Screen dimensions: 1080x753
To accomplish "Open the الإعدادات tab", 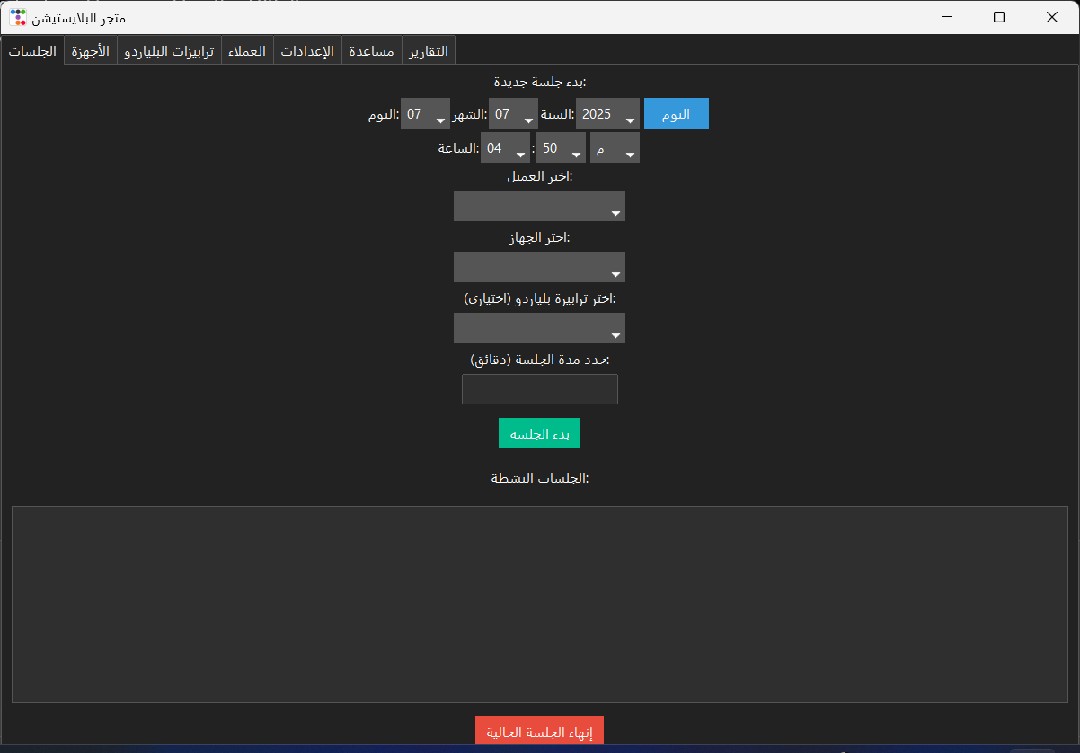I will [x=307, y=51].
